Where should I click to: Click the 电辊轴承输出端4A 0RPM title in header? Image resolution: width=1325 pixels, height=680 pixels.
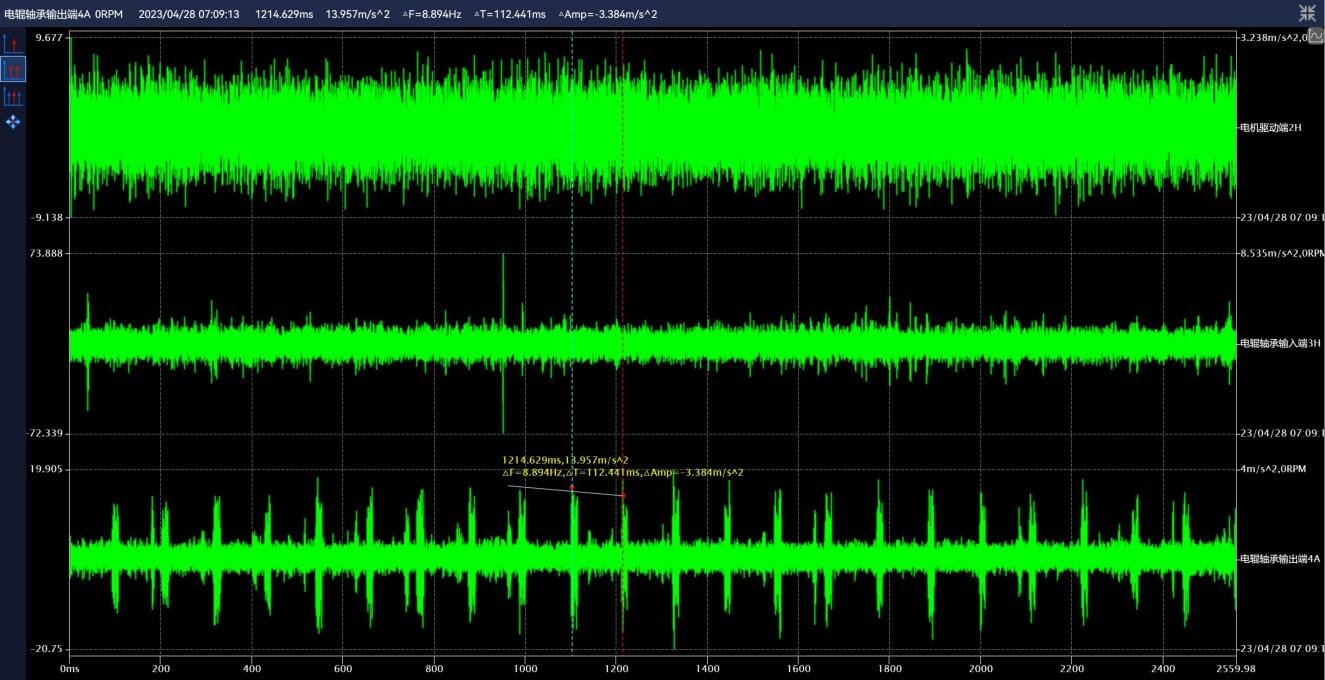point(63,14)
